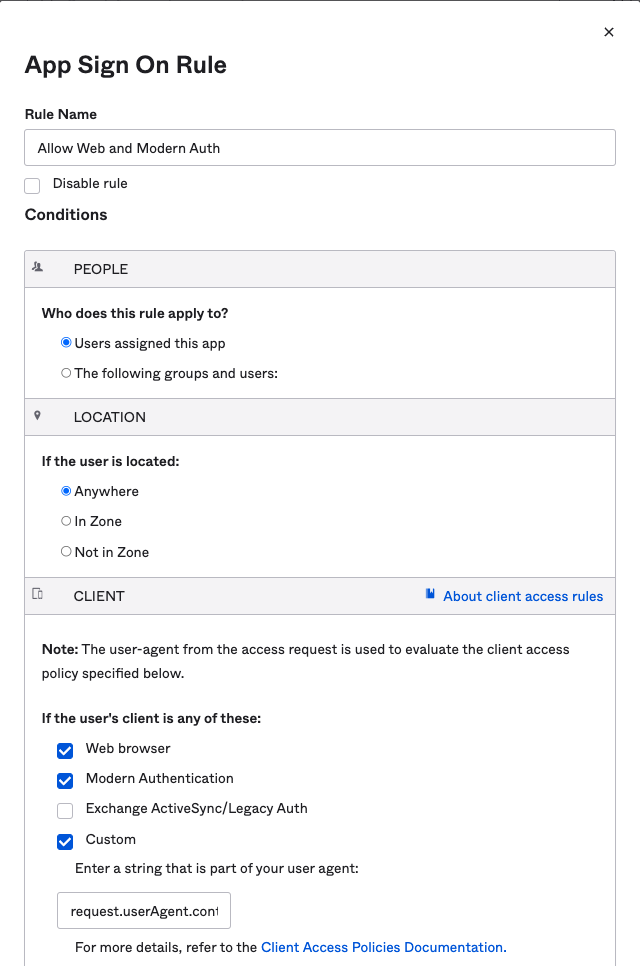
Task: Select Users assigned this app
Action: tap(65, 342)
